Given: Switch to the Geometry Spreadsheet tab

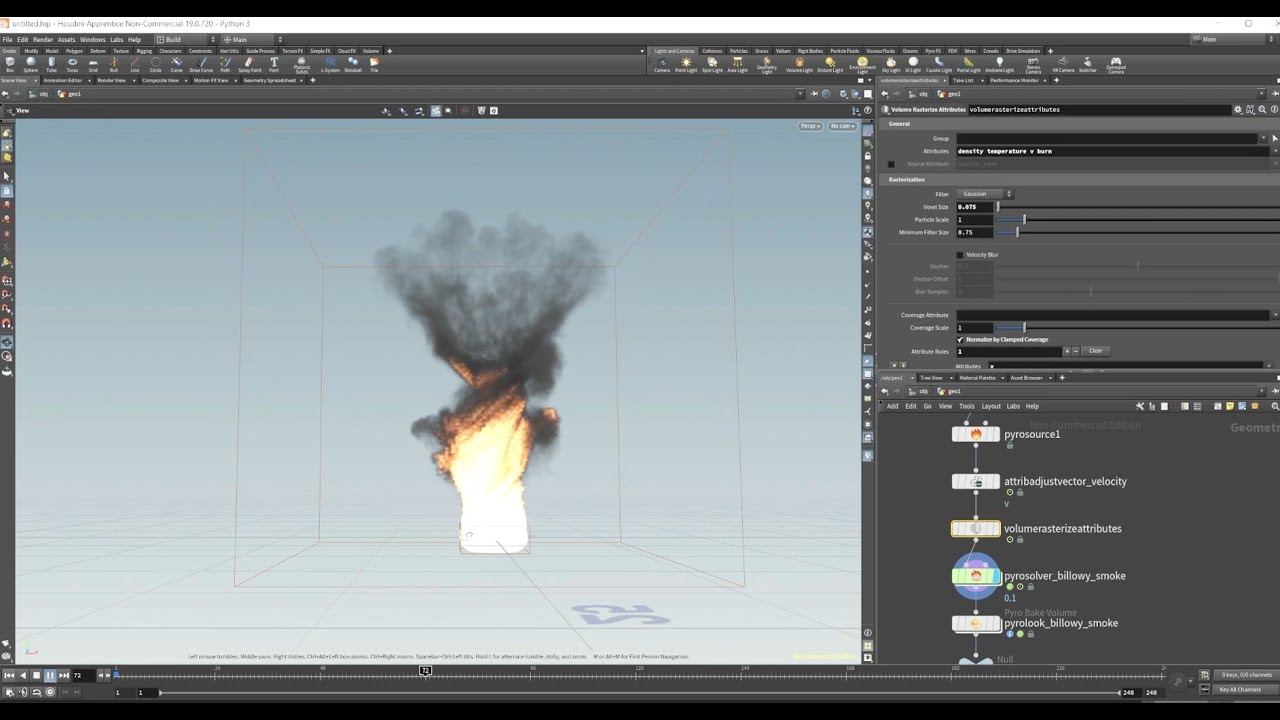Looking at the screenshot, I should [x=270, y=80].
